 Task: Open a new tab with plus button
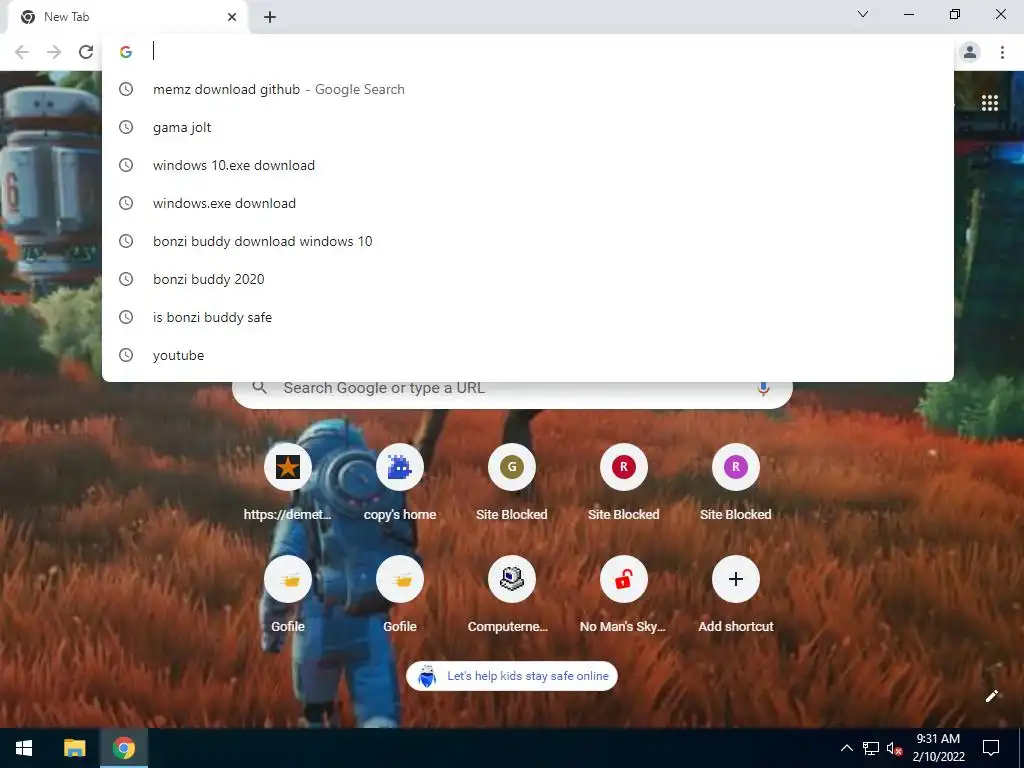(x=270, y=17)
